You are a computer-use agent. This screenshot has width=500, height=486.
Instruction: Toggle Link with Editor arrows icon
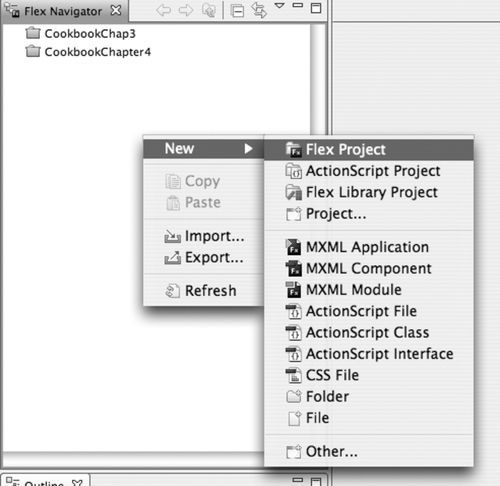pyautogui.click(x=259, y=10)
